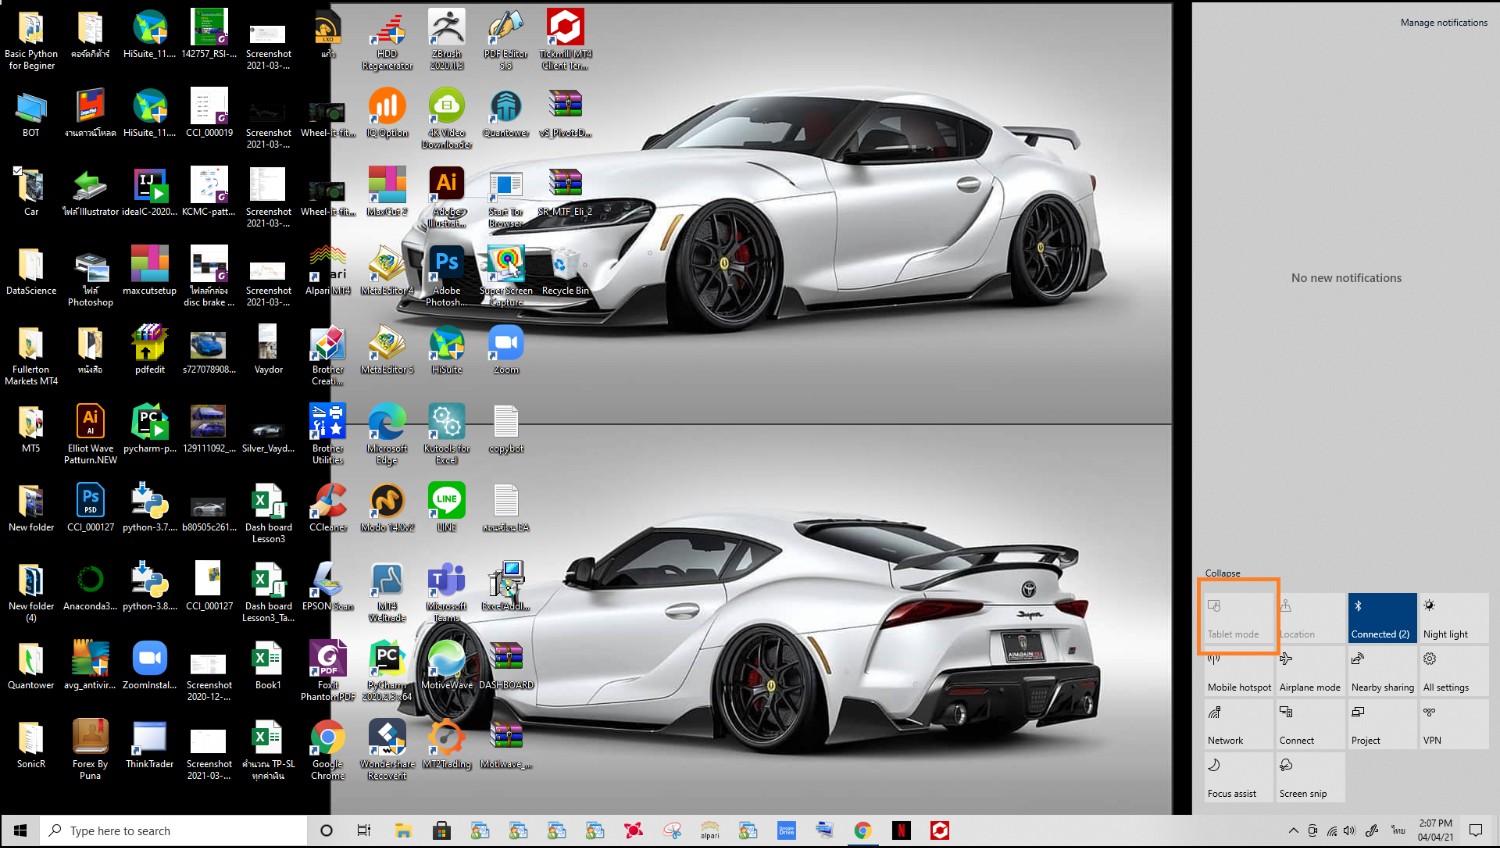
Task: Select the PDF Editor desktop icon
Action: [x=506, y=38]
